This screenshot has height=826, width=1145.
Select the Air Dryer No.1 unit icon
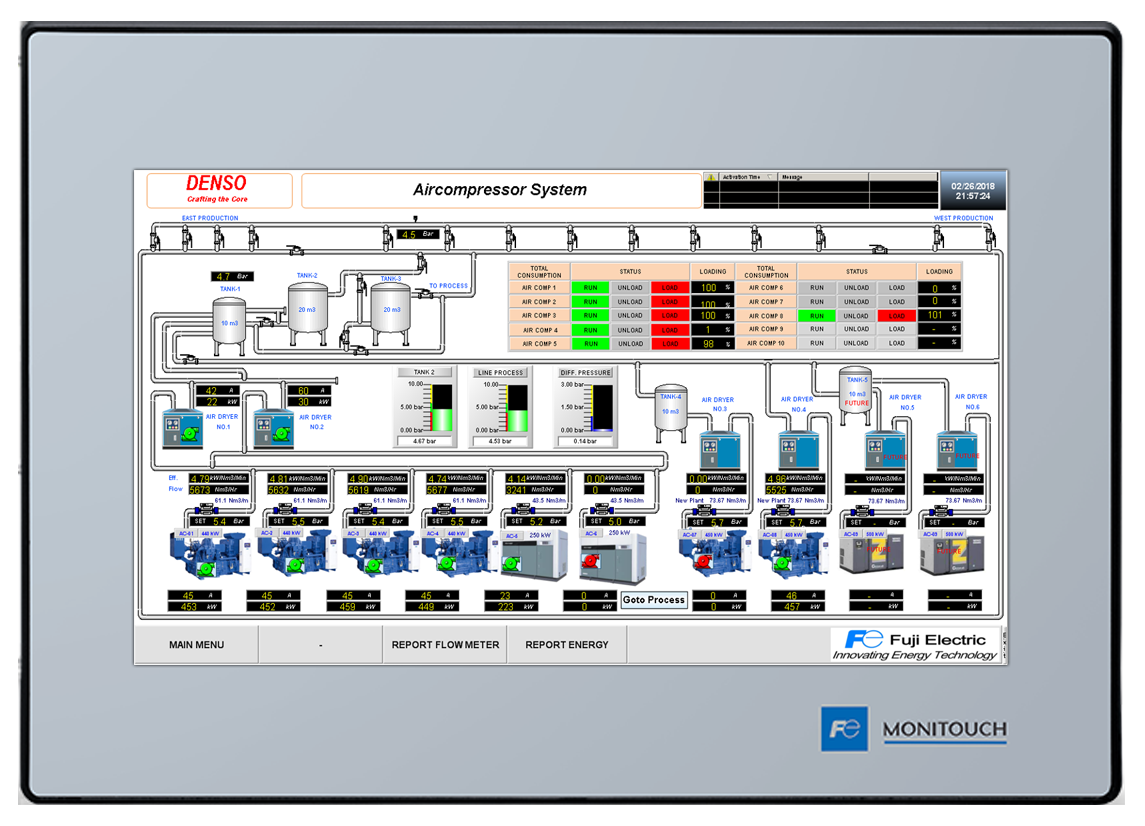pos(183,427)
